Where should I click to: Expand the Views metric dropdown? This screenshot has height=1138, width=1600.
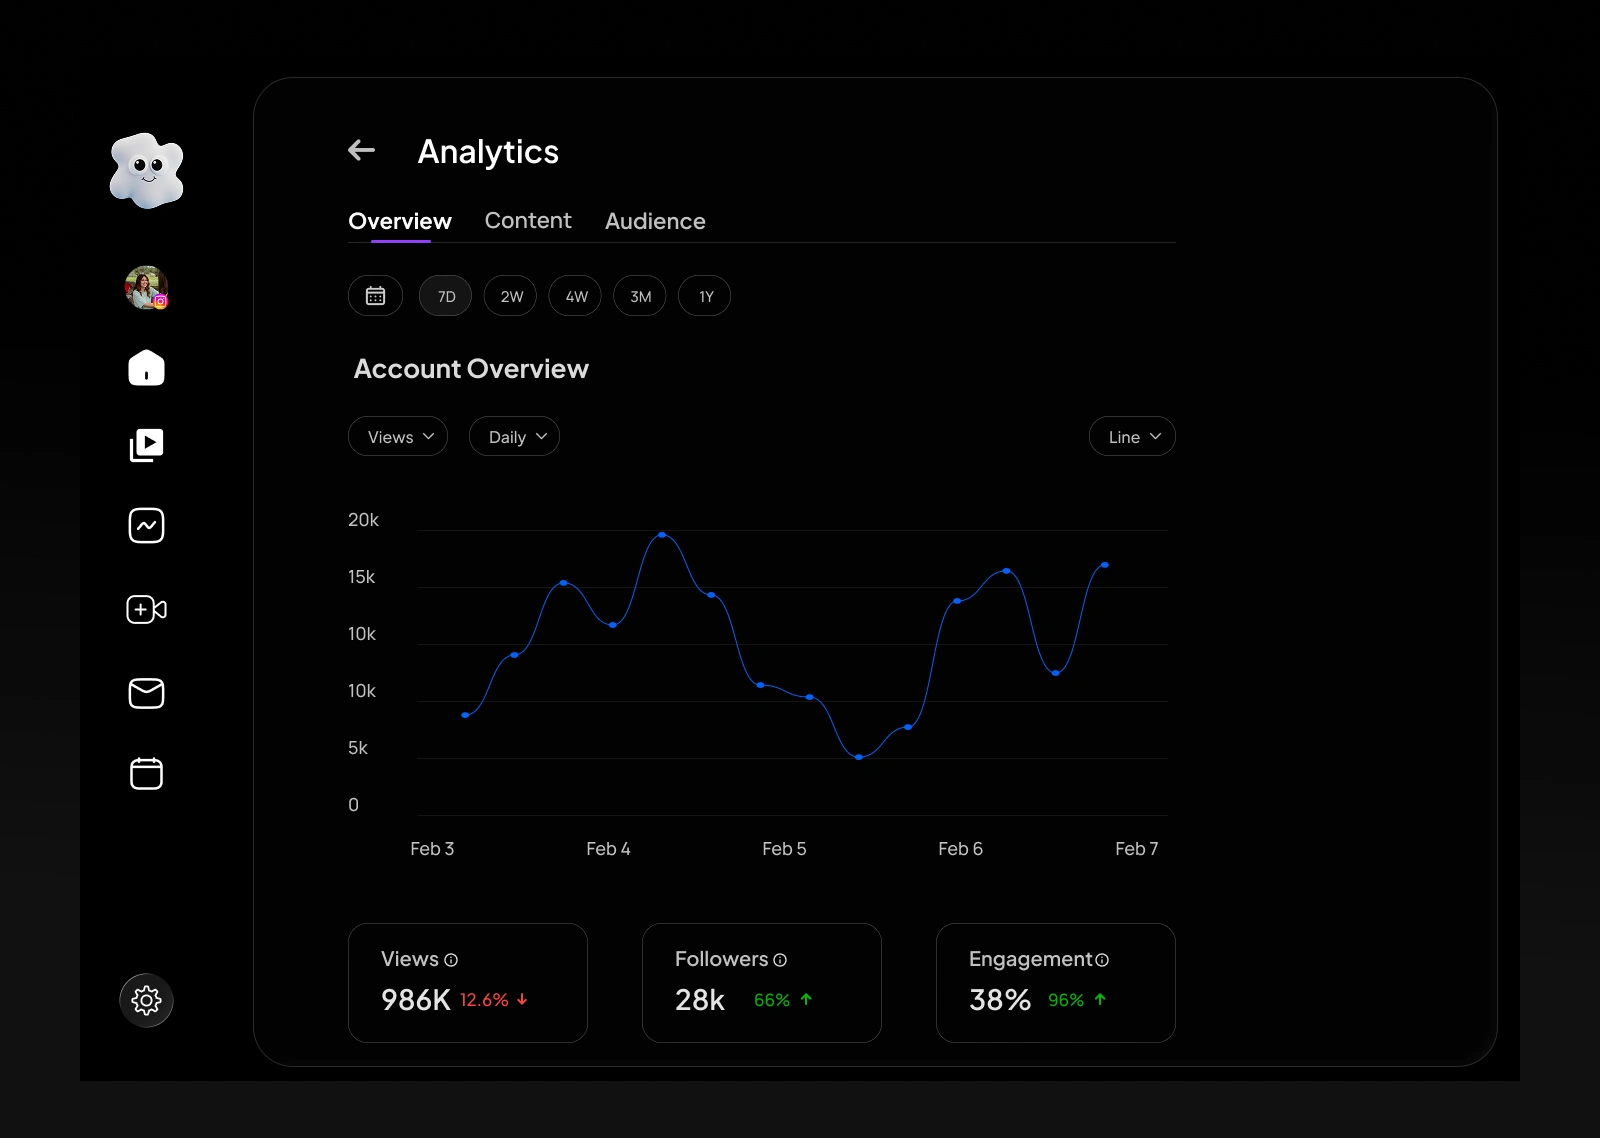[x=398, y=436]
